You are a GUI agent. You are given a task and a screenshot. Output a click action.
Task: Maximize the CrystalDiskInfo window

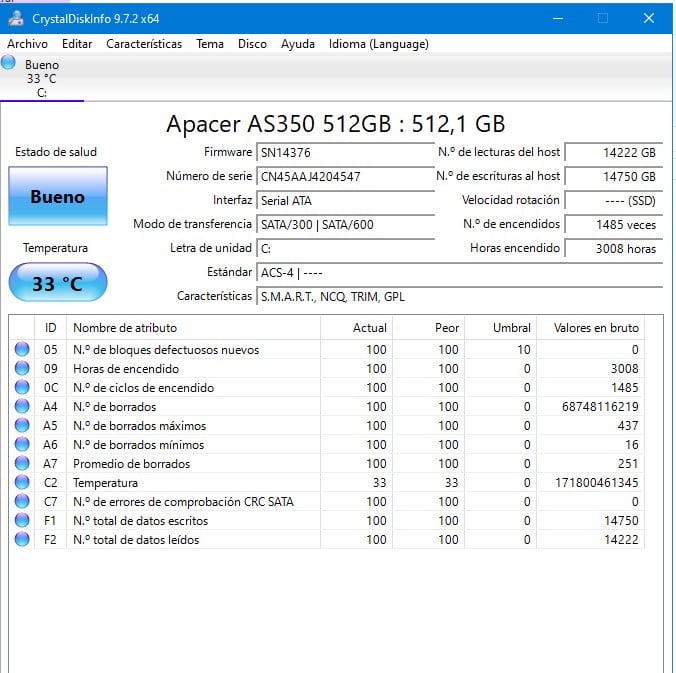[x=603, y=19]
